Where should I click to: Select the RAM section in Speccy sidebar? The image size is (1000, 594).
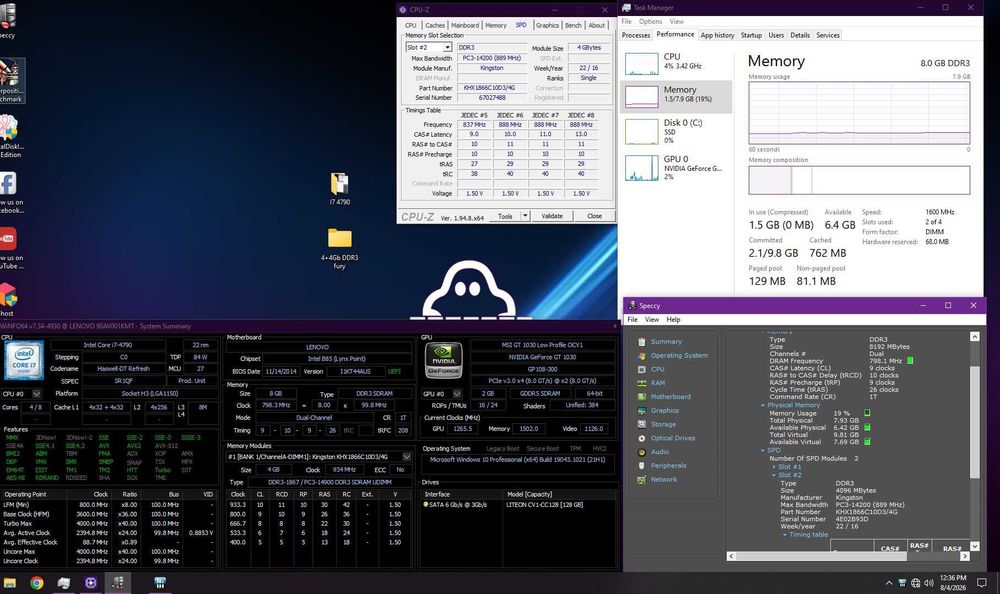click(658, 383)
